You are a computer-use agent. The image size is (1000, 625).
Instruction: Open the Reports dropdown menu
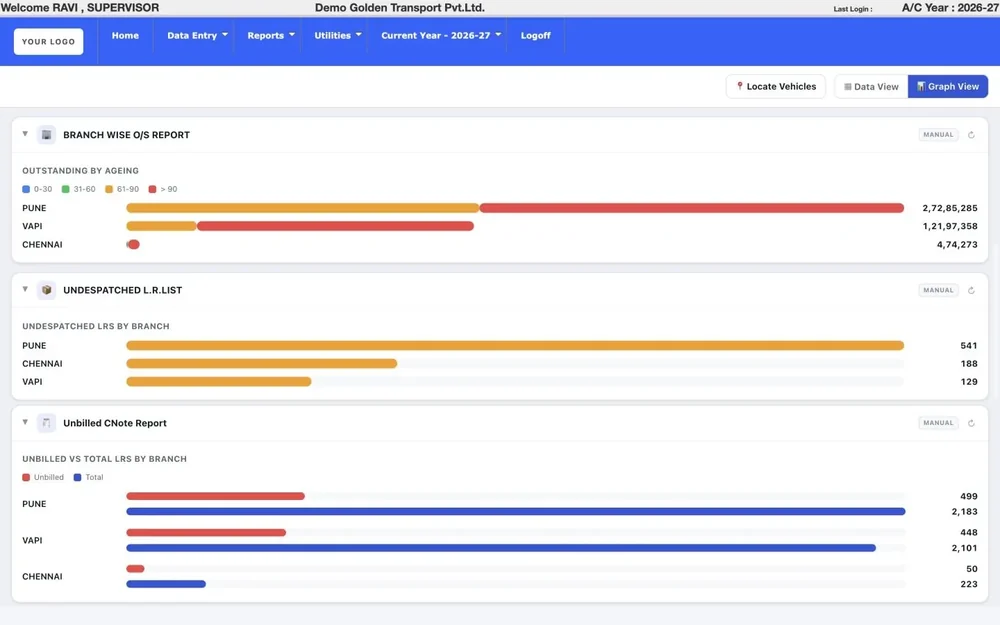270,36
